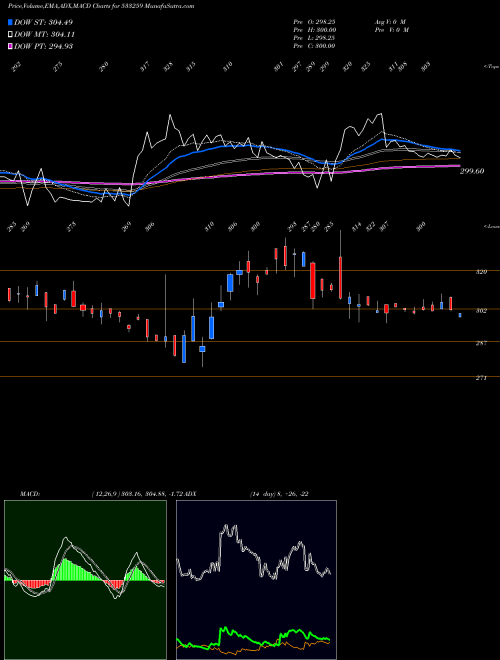Click the 'Pre V: 0 M' volume label
Viewport: 500px width, 660px height.
point(393,29)
